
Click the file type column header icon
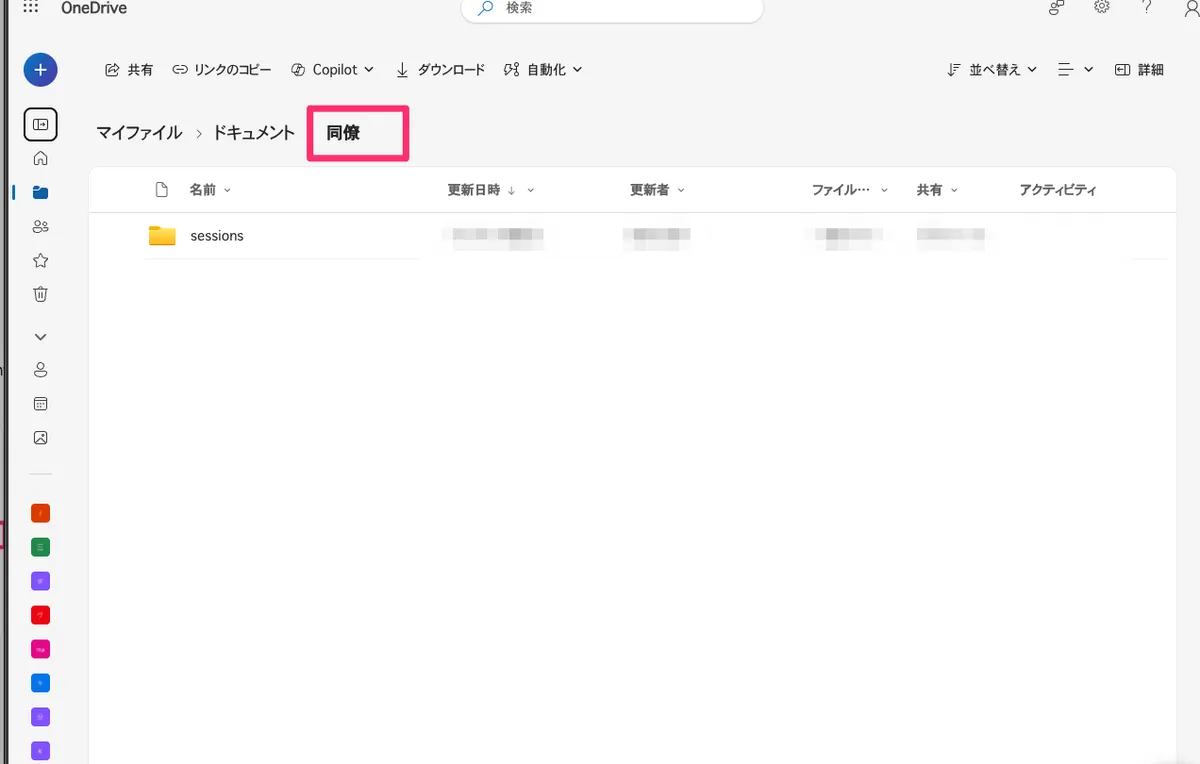[x=162, y=190]
